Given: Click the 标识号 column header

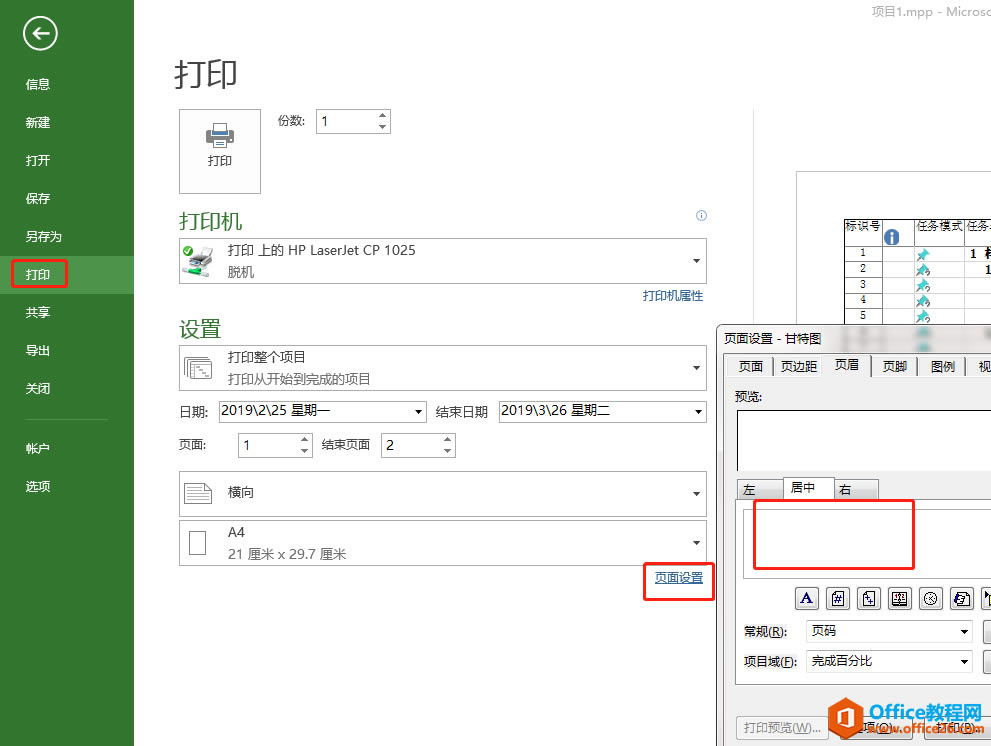Looking at the screenshot, I should [x=863, y=232].
